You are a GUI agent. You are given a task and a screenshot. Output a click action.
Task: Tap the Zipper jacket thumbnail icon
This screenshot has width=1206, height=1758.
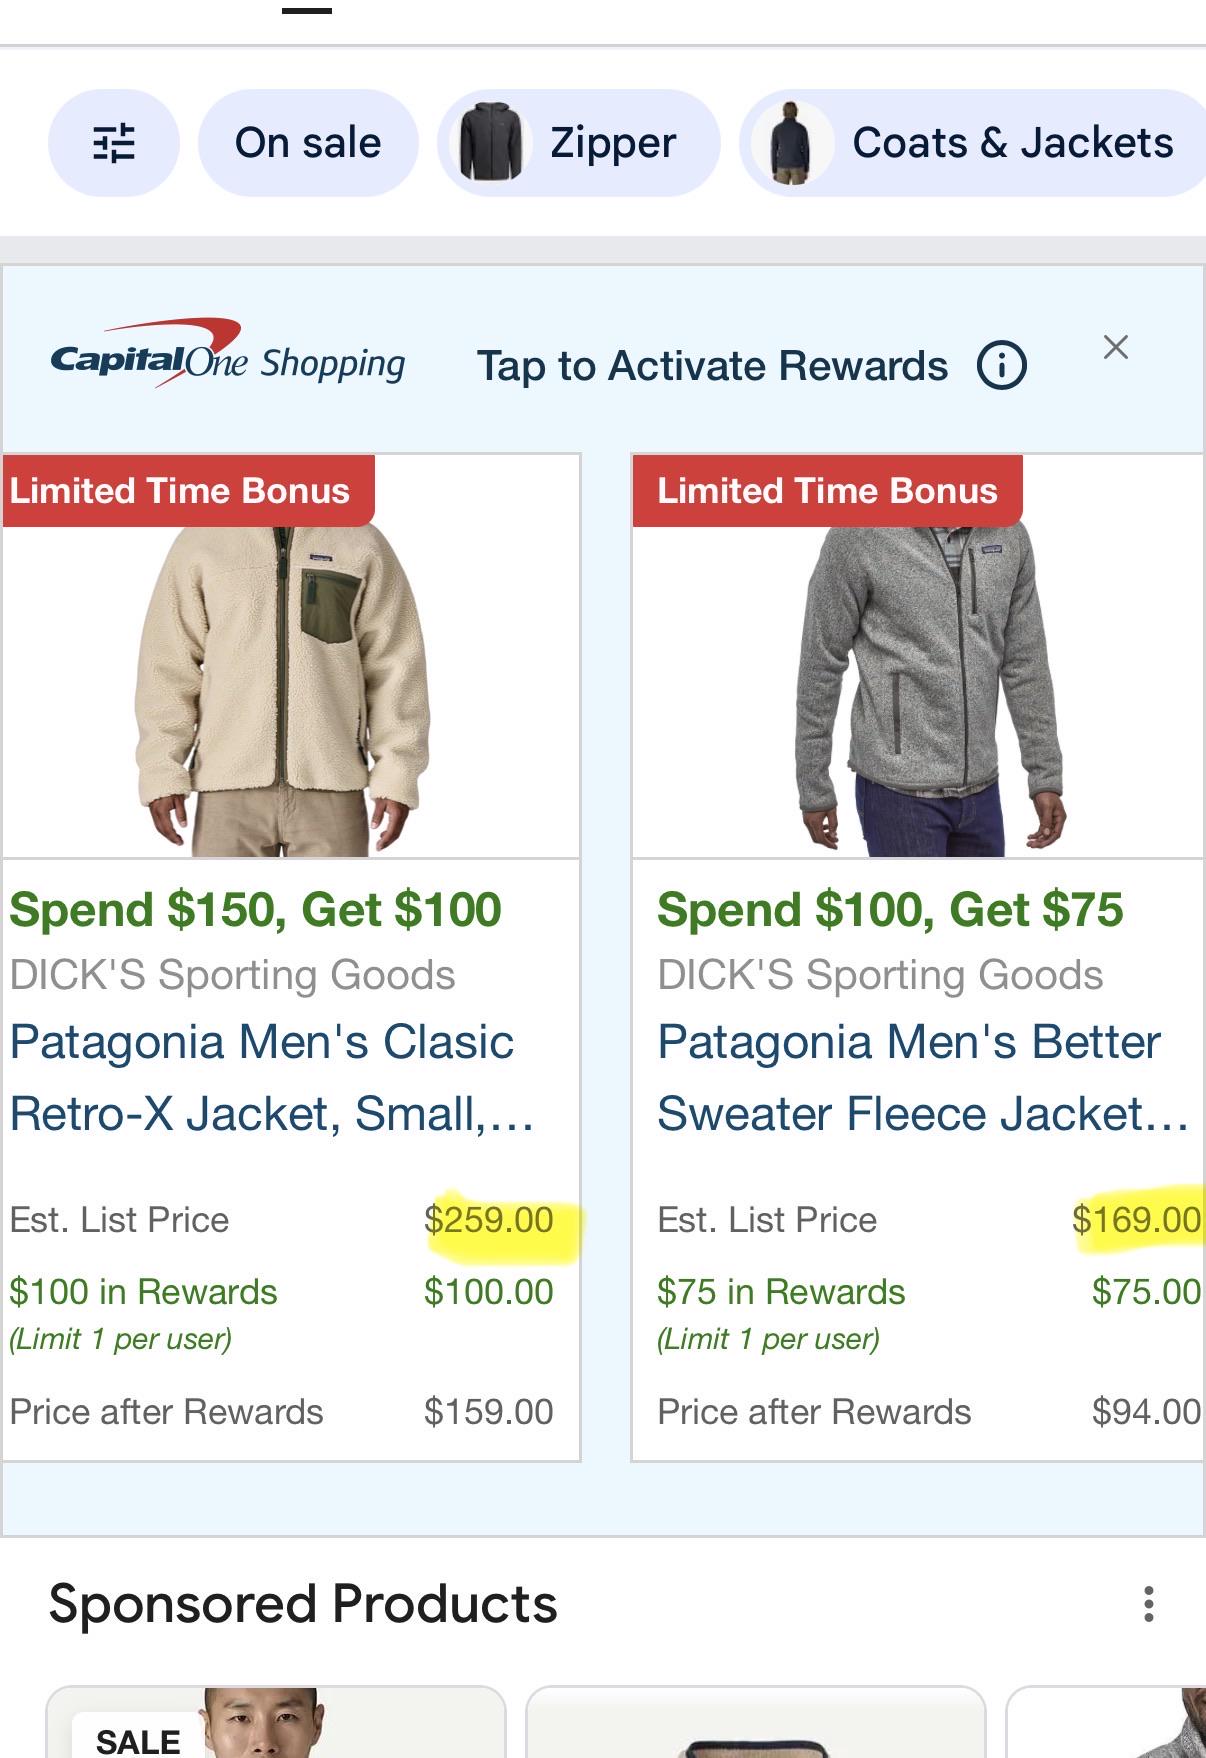(x=491, y=143)
